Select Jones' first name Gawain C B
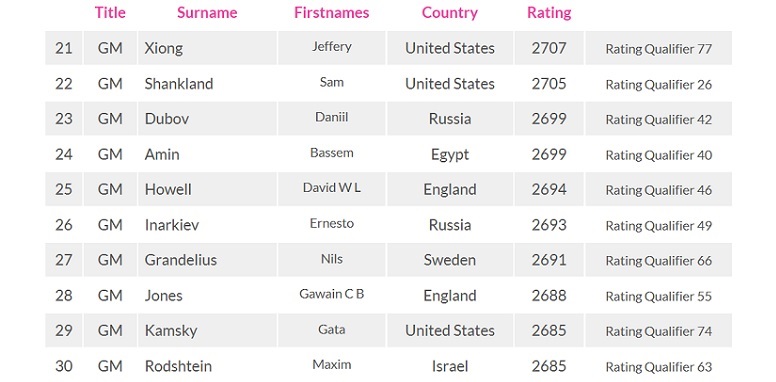The height and width of the screenshot is (382, 776). [x=332, y=294]
